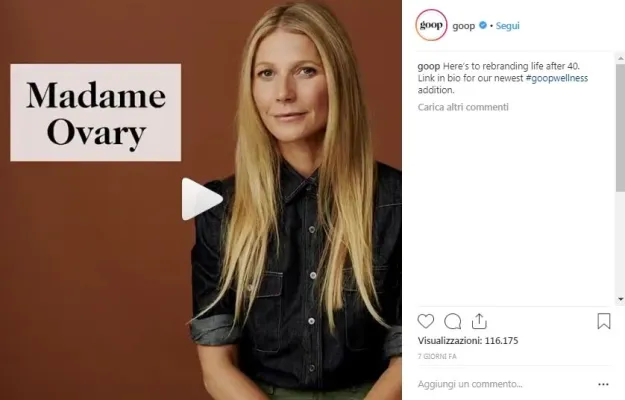Click the goop username in the caption
The height and width of the screenshot is (400, 625).
(x=428, y=66)
